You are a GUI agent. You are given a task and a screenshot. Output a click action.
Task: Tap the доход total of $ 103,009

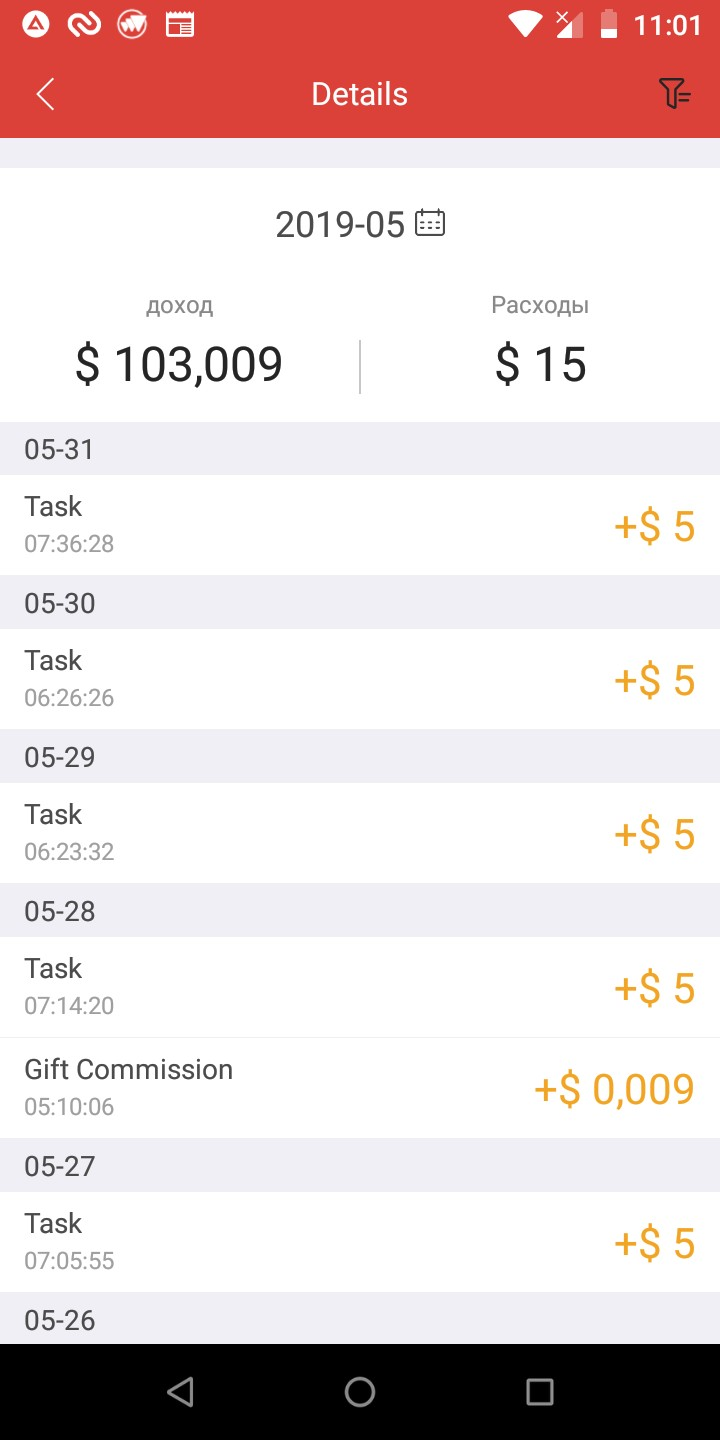coord(179,364)
